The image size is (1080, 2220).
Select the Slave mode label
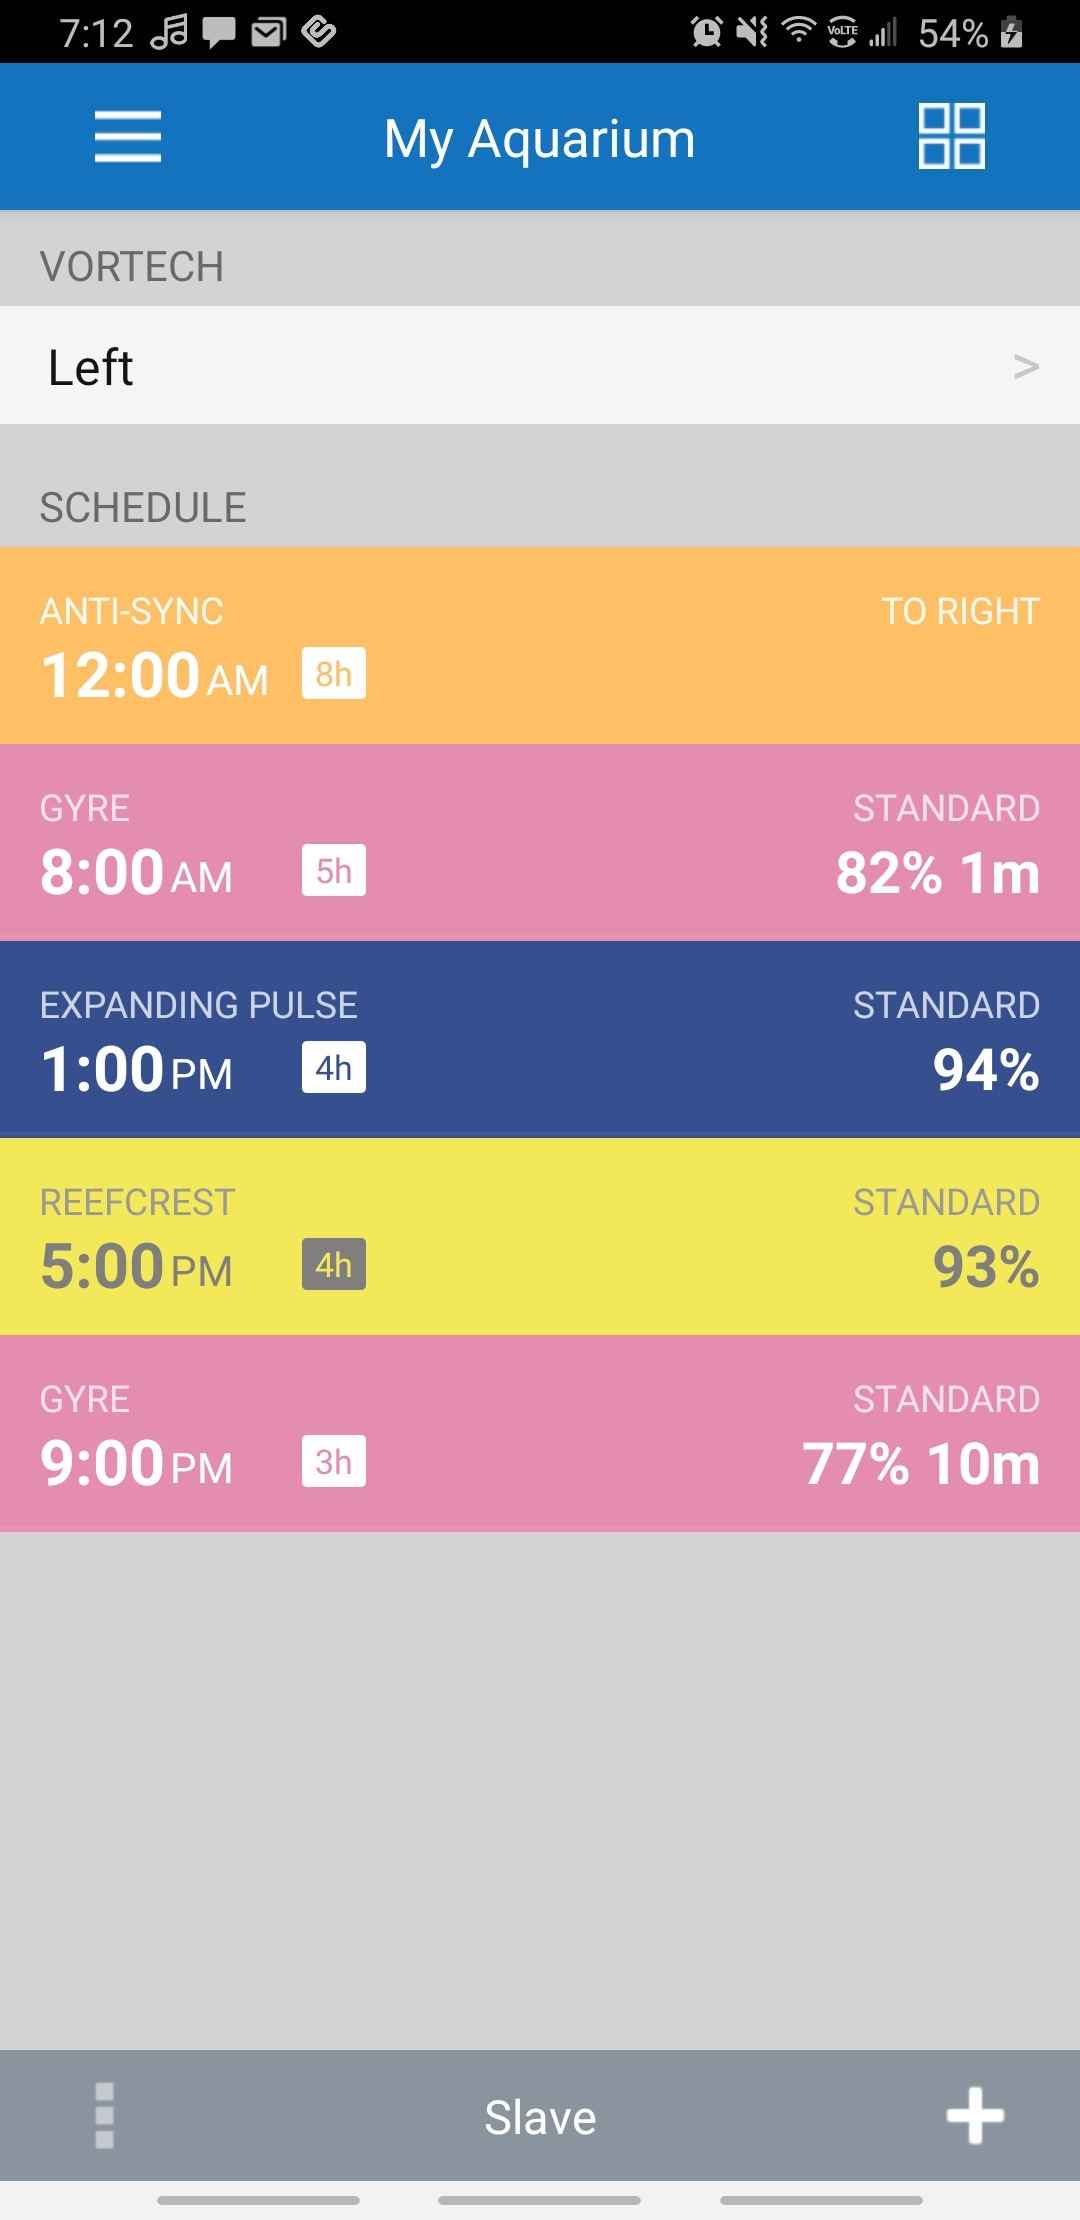pos(540,2117)
